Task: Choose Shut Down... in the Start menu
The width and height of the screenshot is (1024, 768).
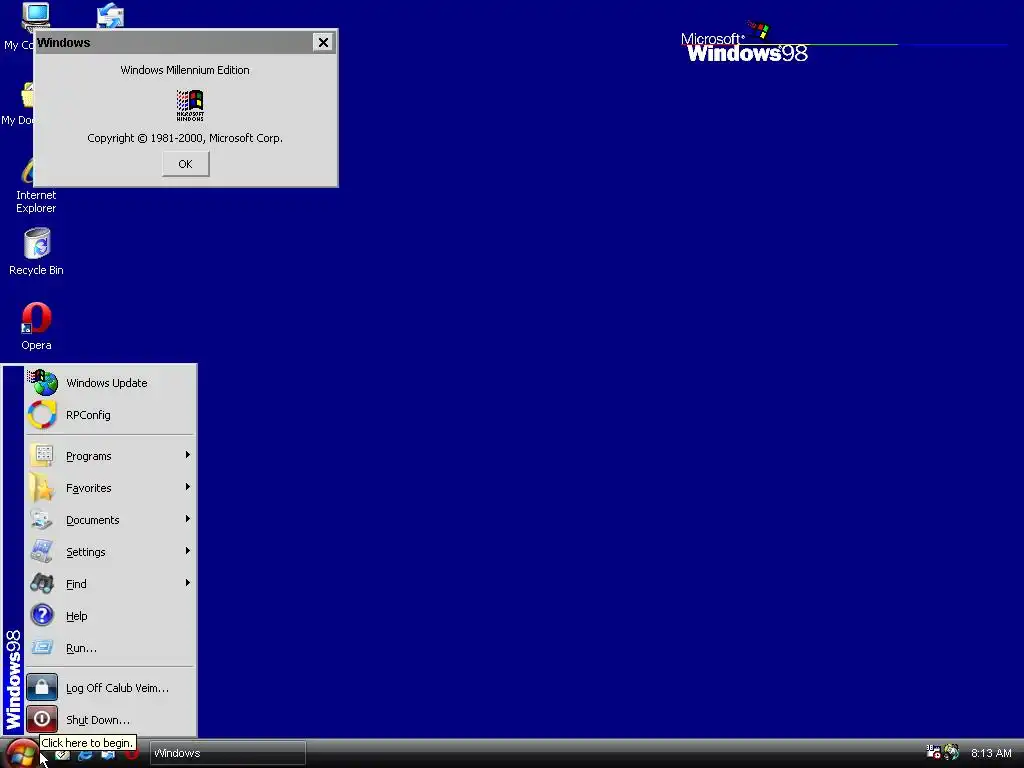Action: tap(111, 719)
